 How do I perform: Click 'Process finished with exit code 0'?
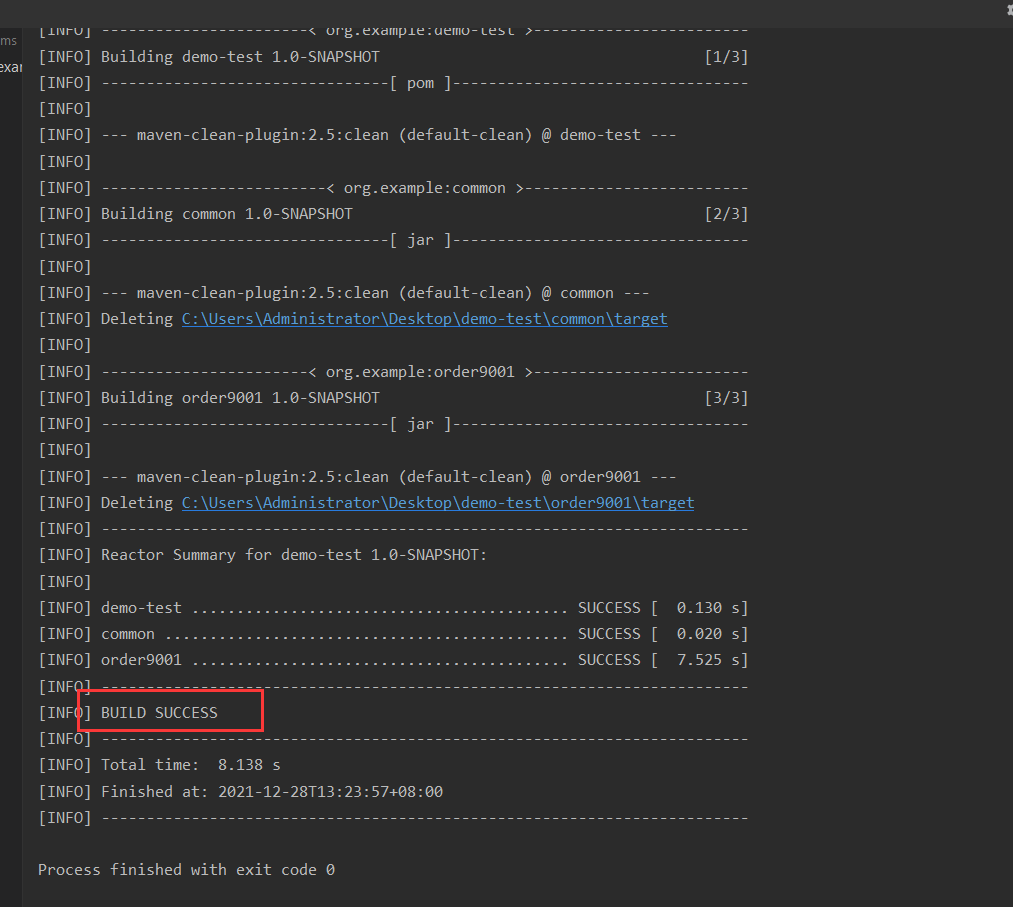pos(186,870)
